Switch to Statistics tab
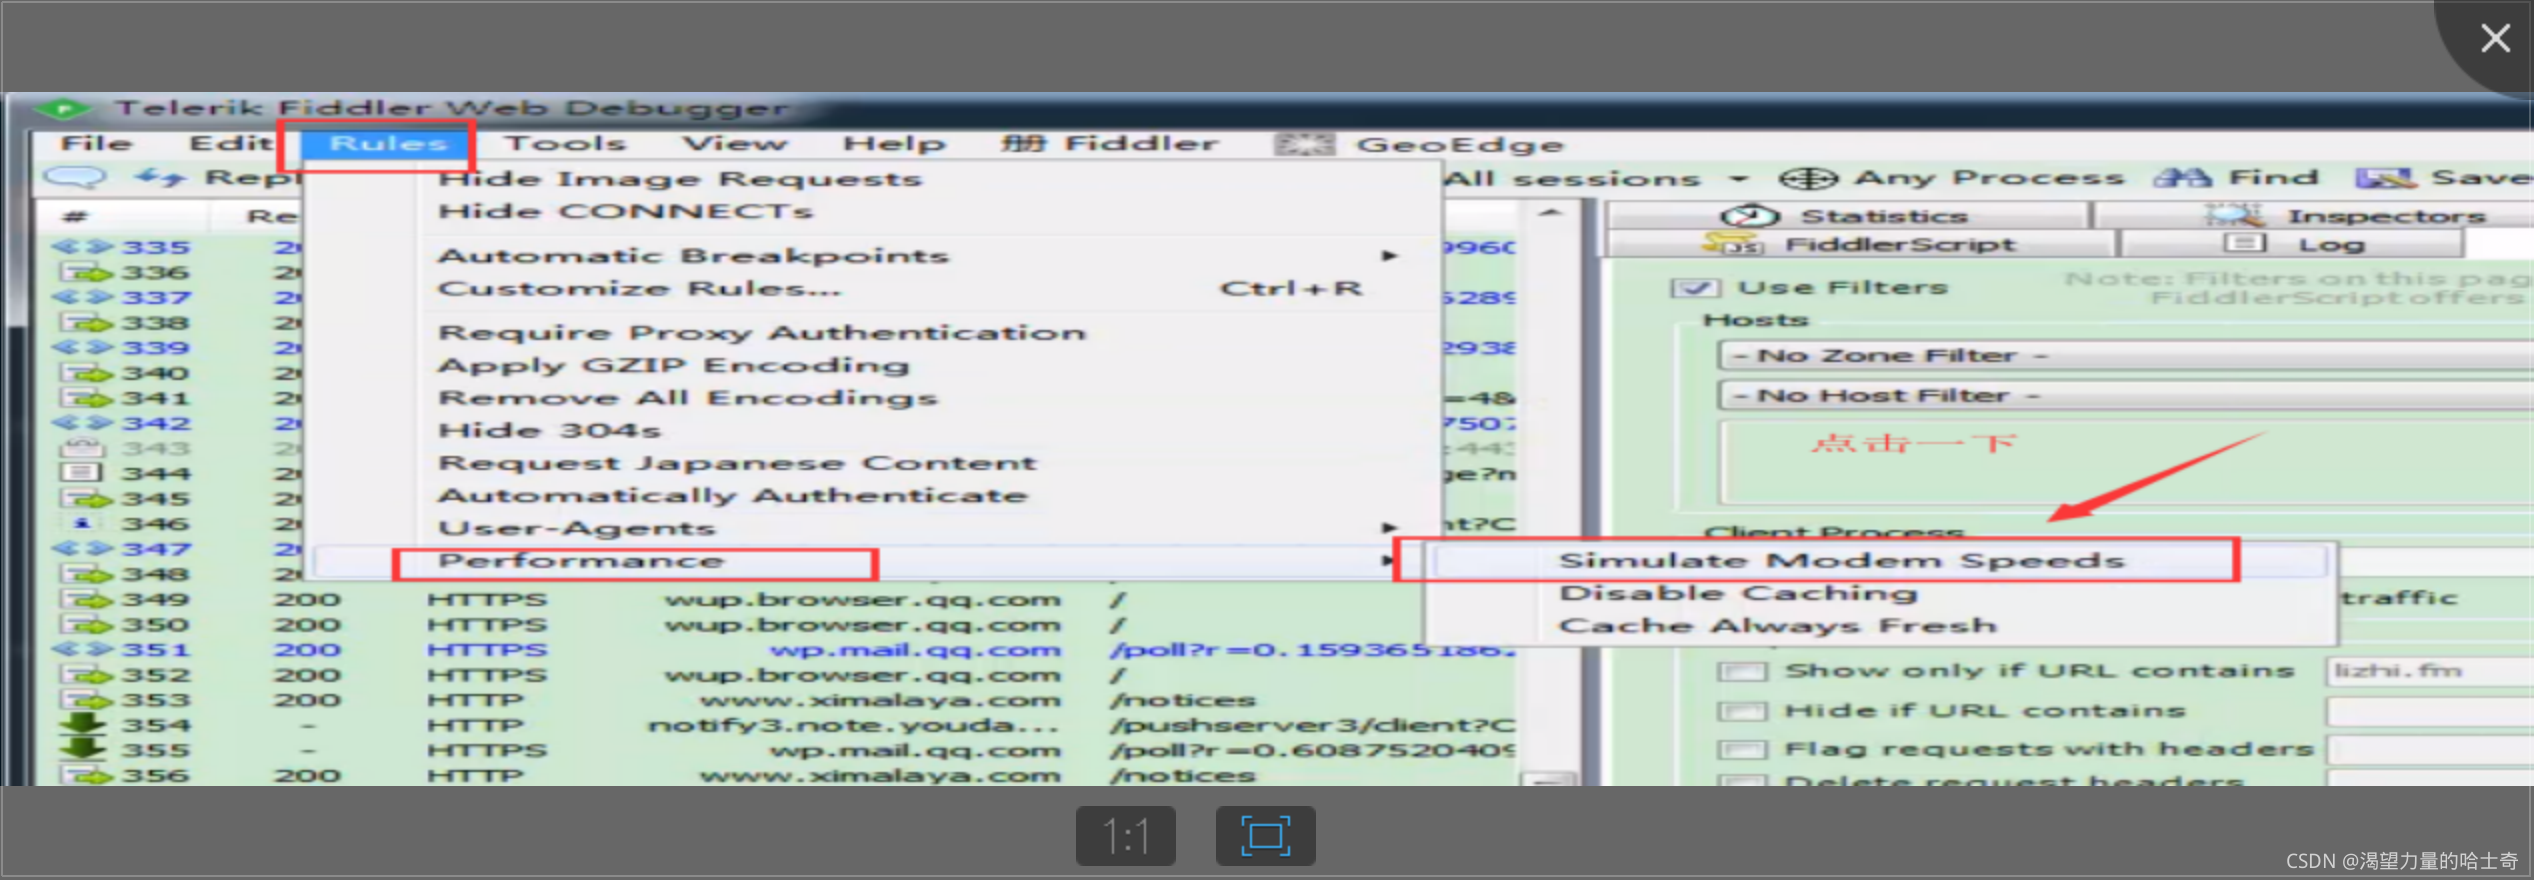This screenshot has width=2534, height=880. (1848, 216)
